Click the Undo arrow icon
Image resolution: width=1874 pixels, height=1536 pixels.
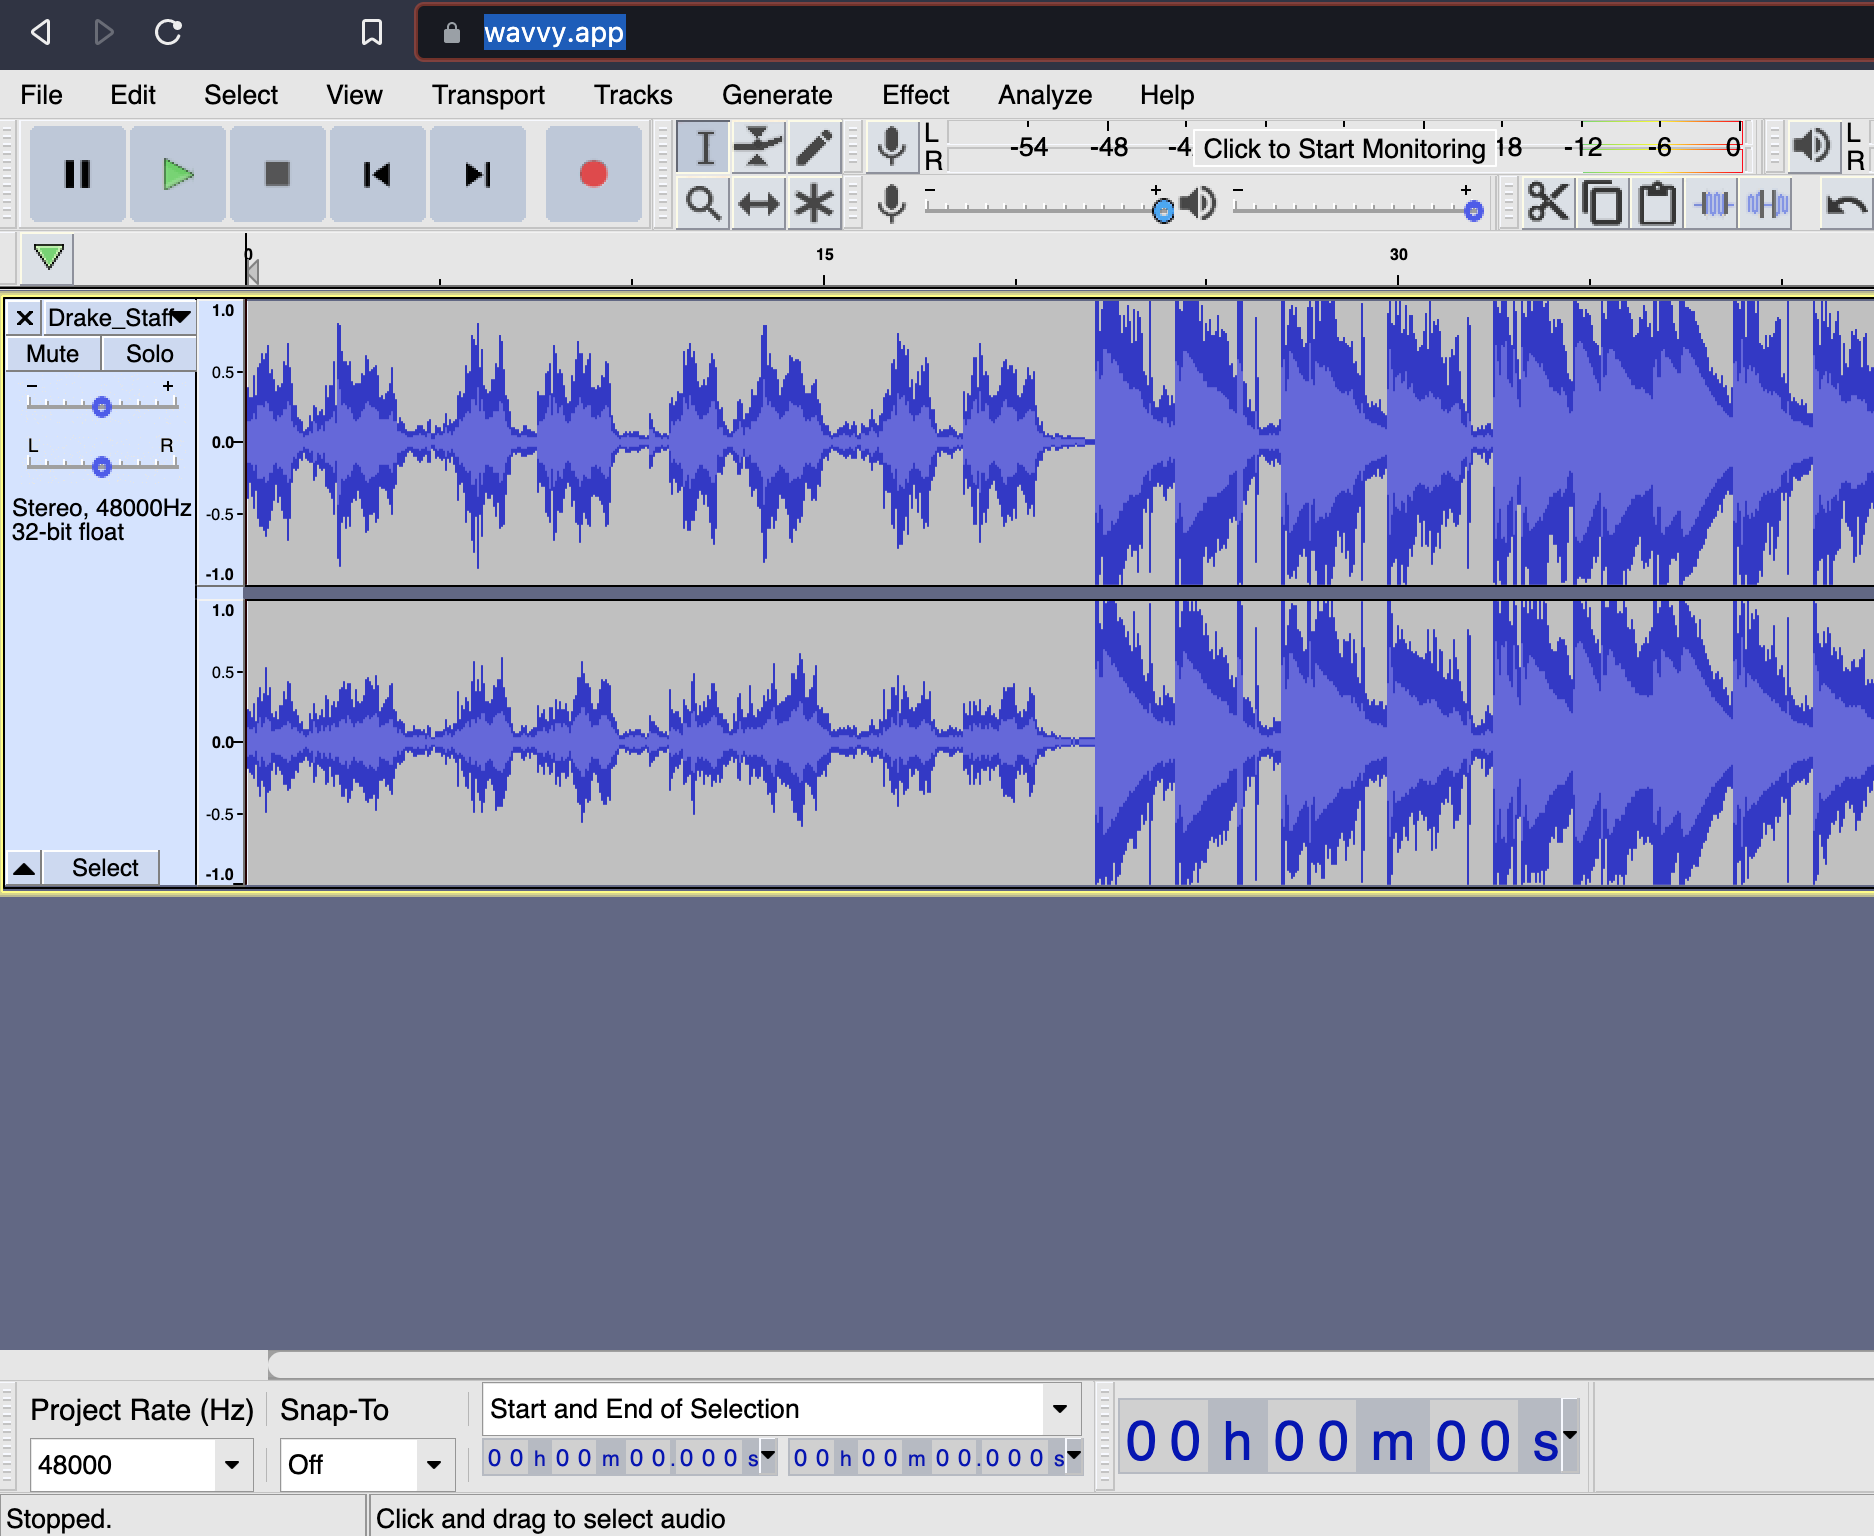pos(1845,204)
